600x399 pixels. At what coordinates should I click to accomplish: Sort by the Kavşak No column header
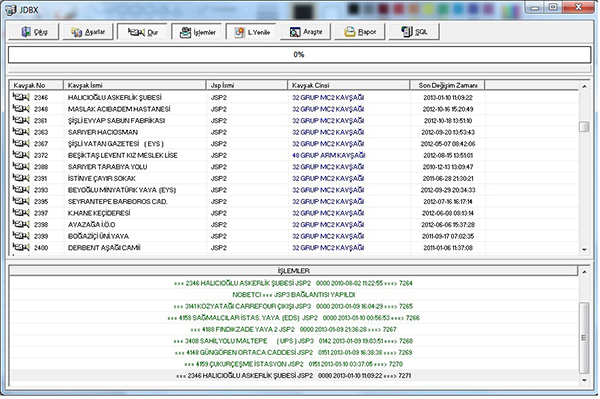tap(36, 85)
